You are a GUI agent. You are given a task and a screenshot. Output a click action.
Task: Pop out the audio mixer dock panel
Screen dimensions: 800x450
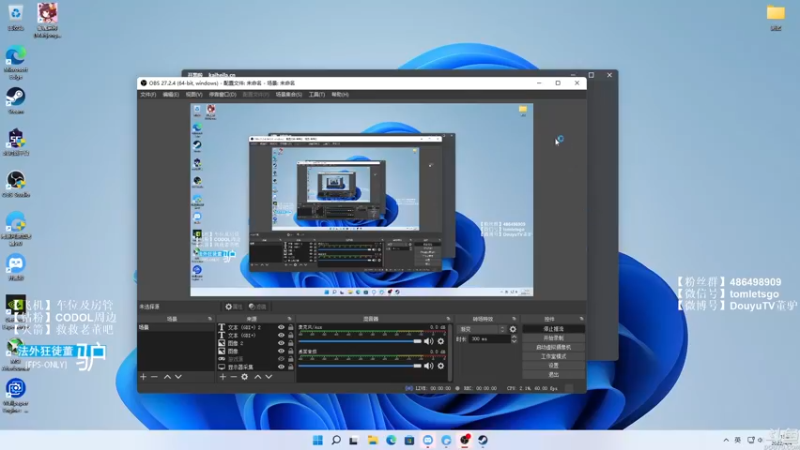[x=448, y=319]
